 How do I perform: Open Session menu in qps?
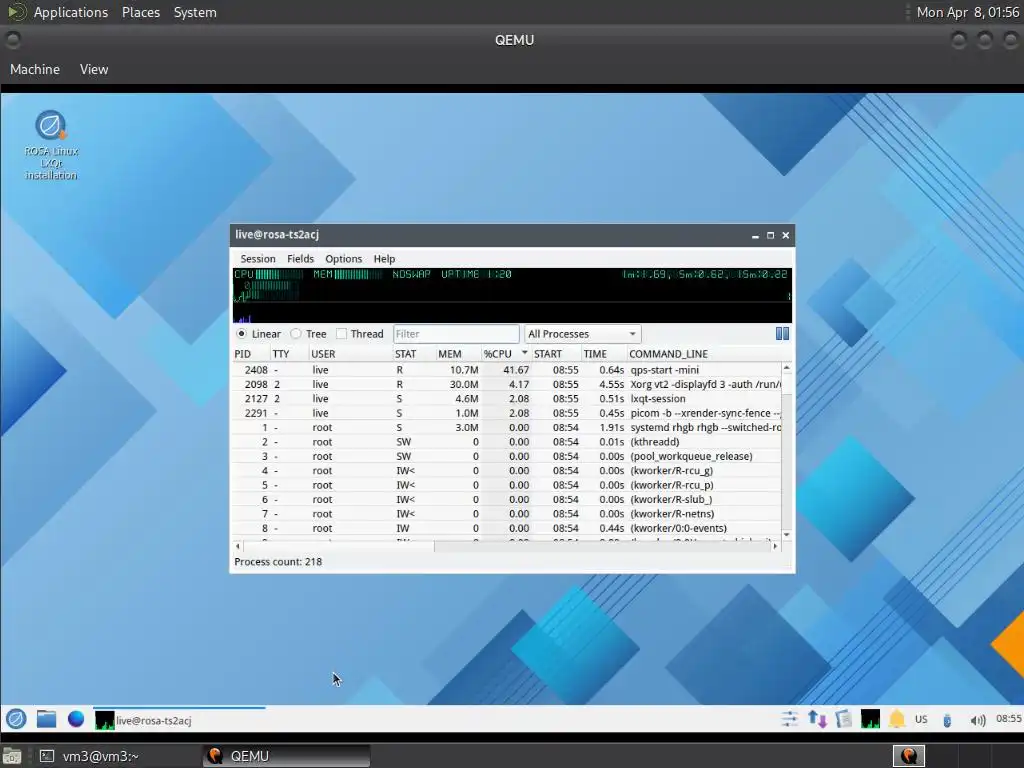(x=258, y=259)
